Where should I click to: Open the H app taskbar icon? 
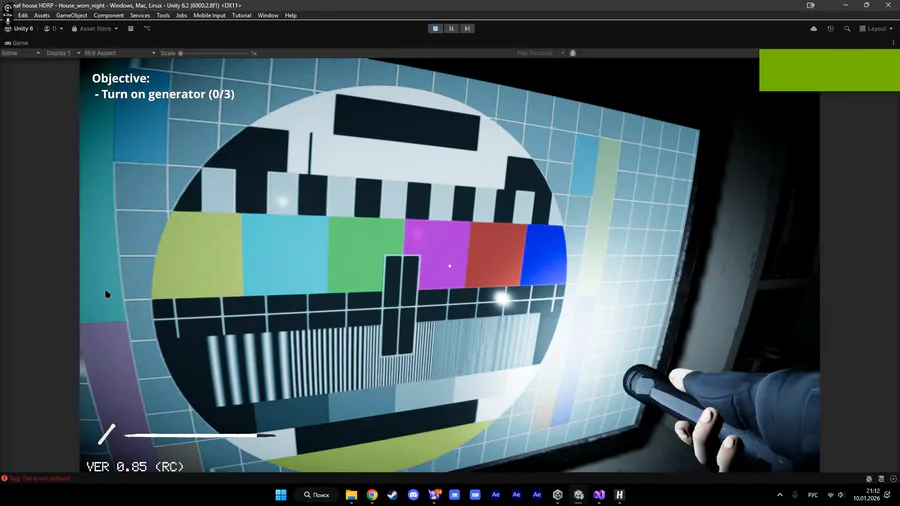click(619, 495)
